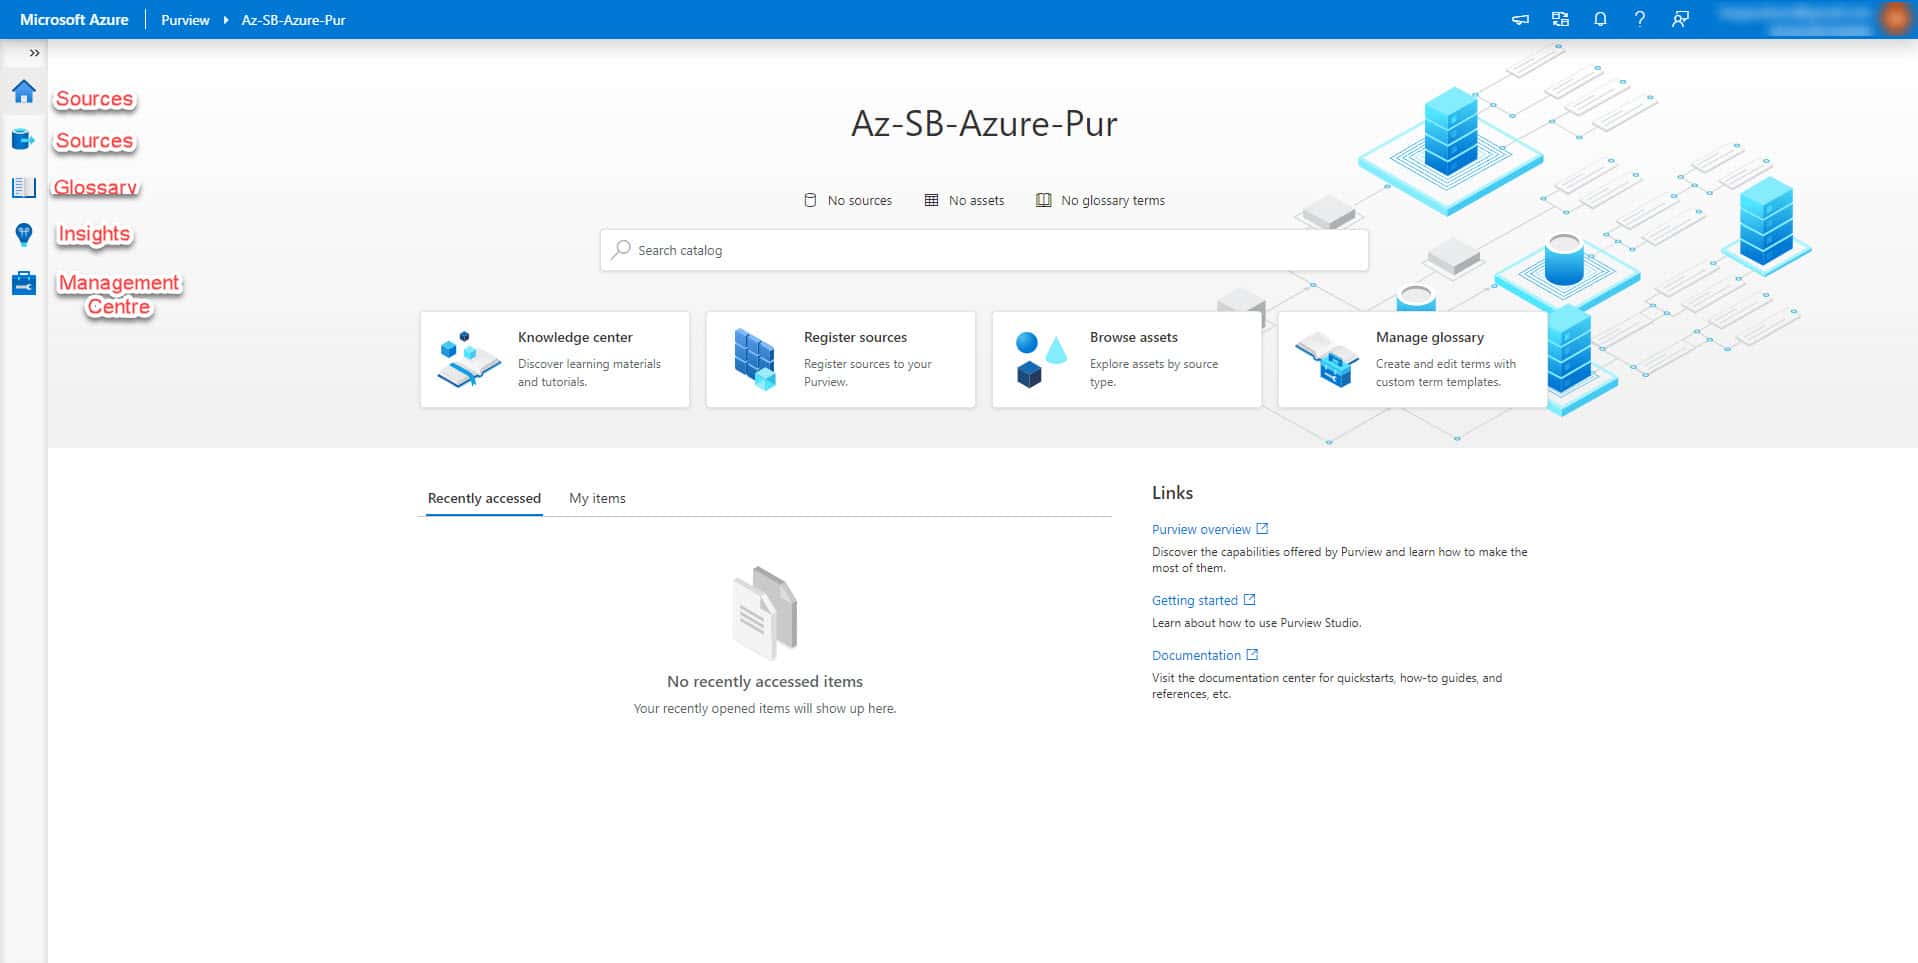Click the "No sources" status text

click(x=859, y=200)
